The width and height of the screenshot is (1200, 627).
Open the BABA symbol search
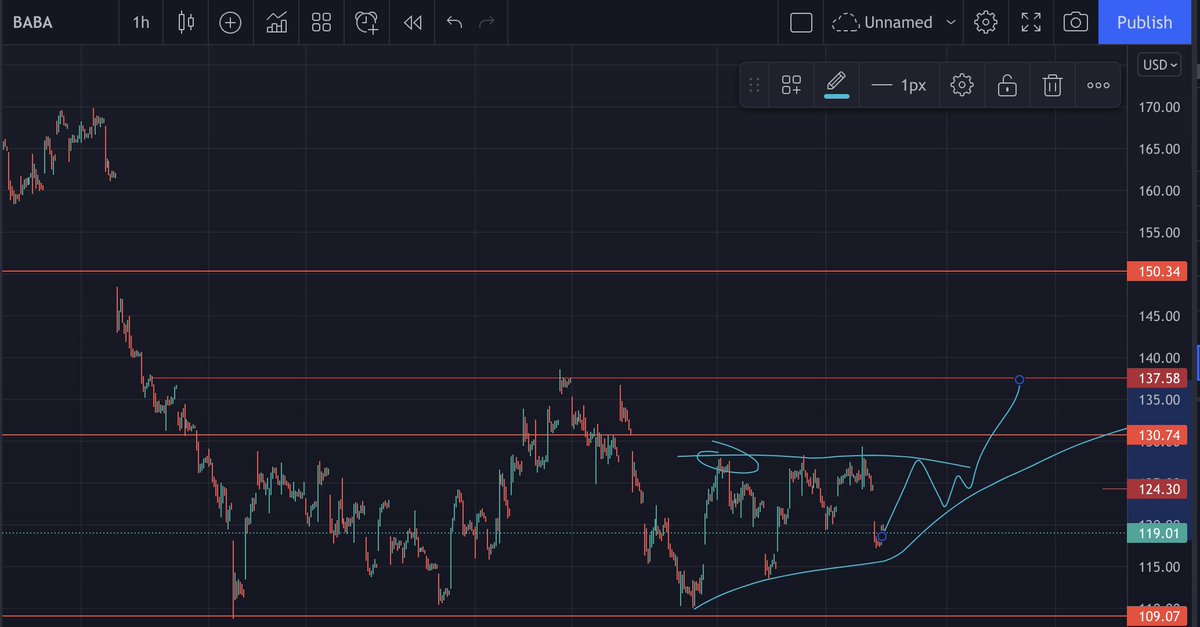33,22
